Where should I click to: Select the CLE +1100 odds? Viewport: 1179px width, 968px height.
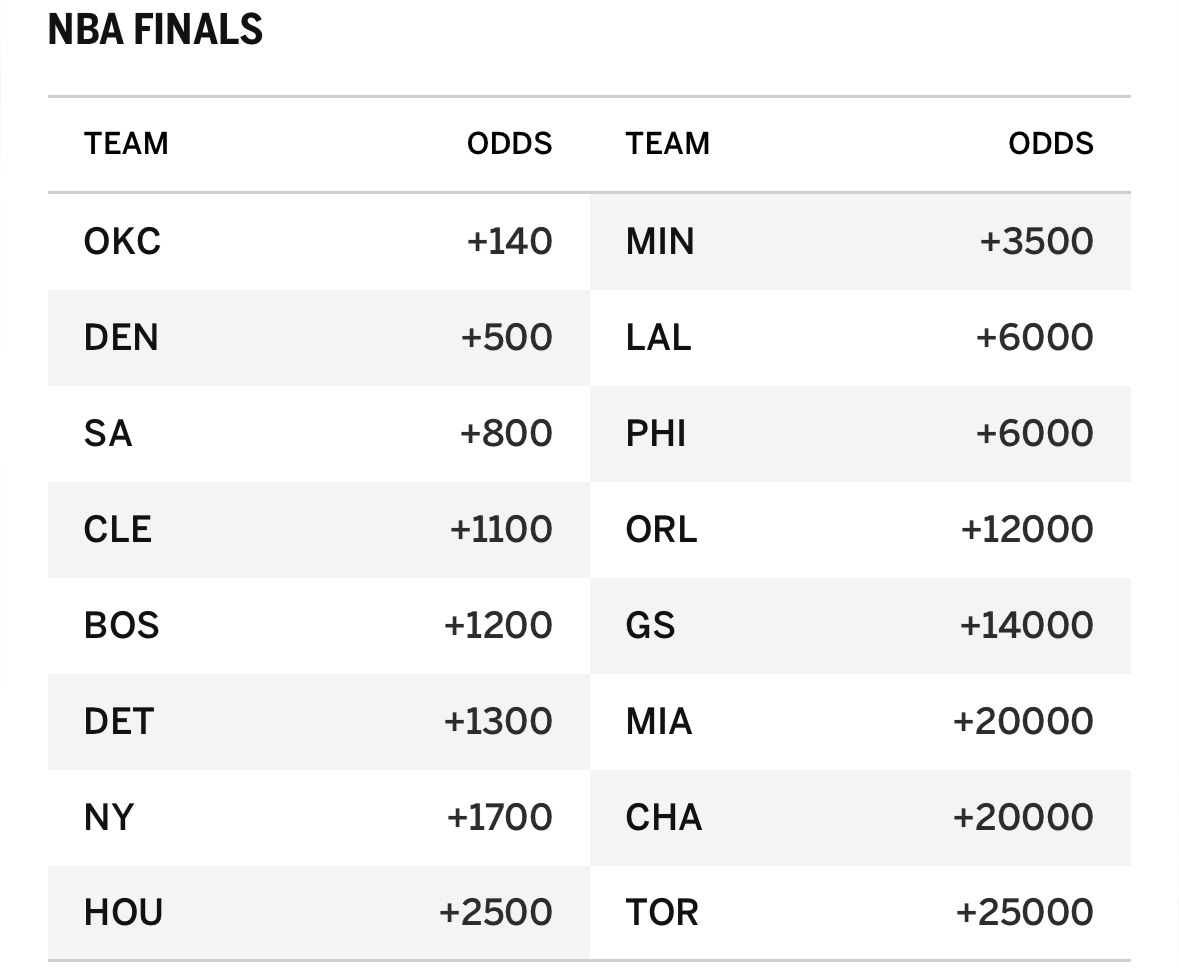click(x=501, y=530)
